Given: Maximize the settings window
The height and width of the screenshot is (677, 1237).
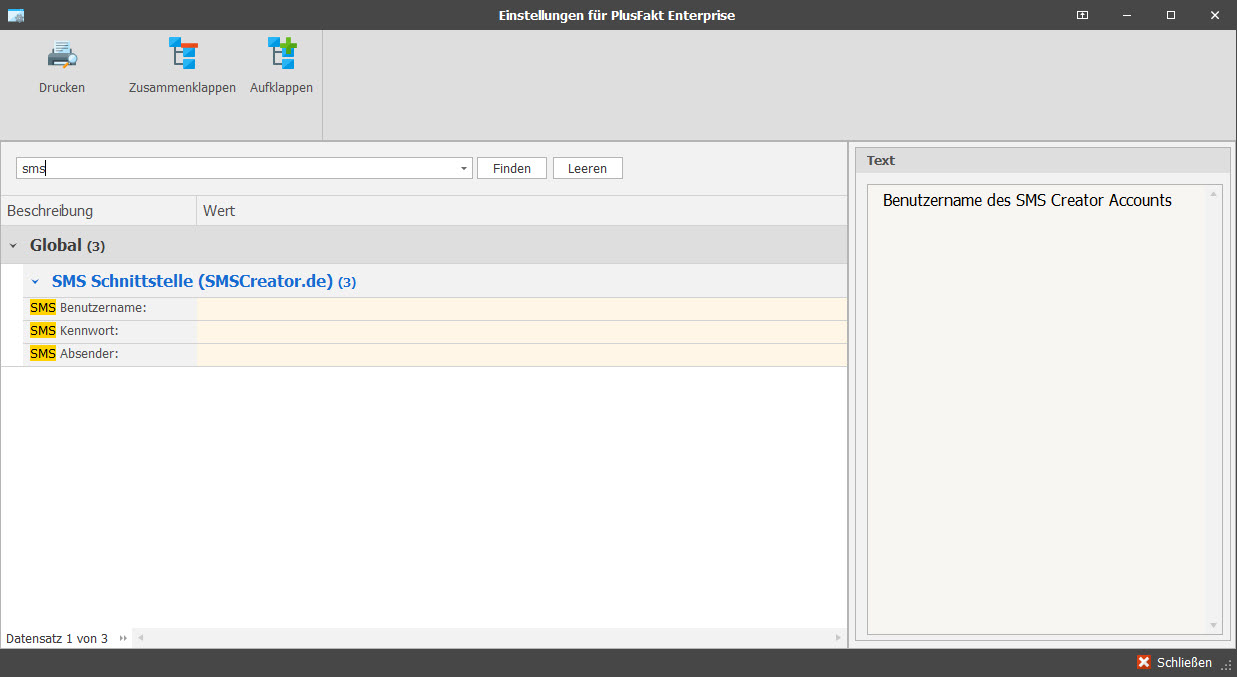Looking at the screenshot, I should [1171, 15].
